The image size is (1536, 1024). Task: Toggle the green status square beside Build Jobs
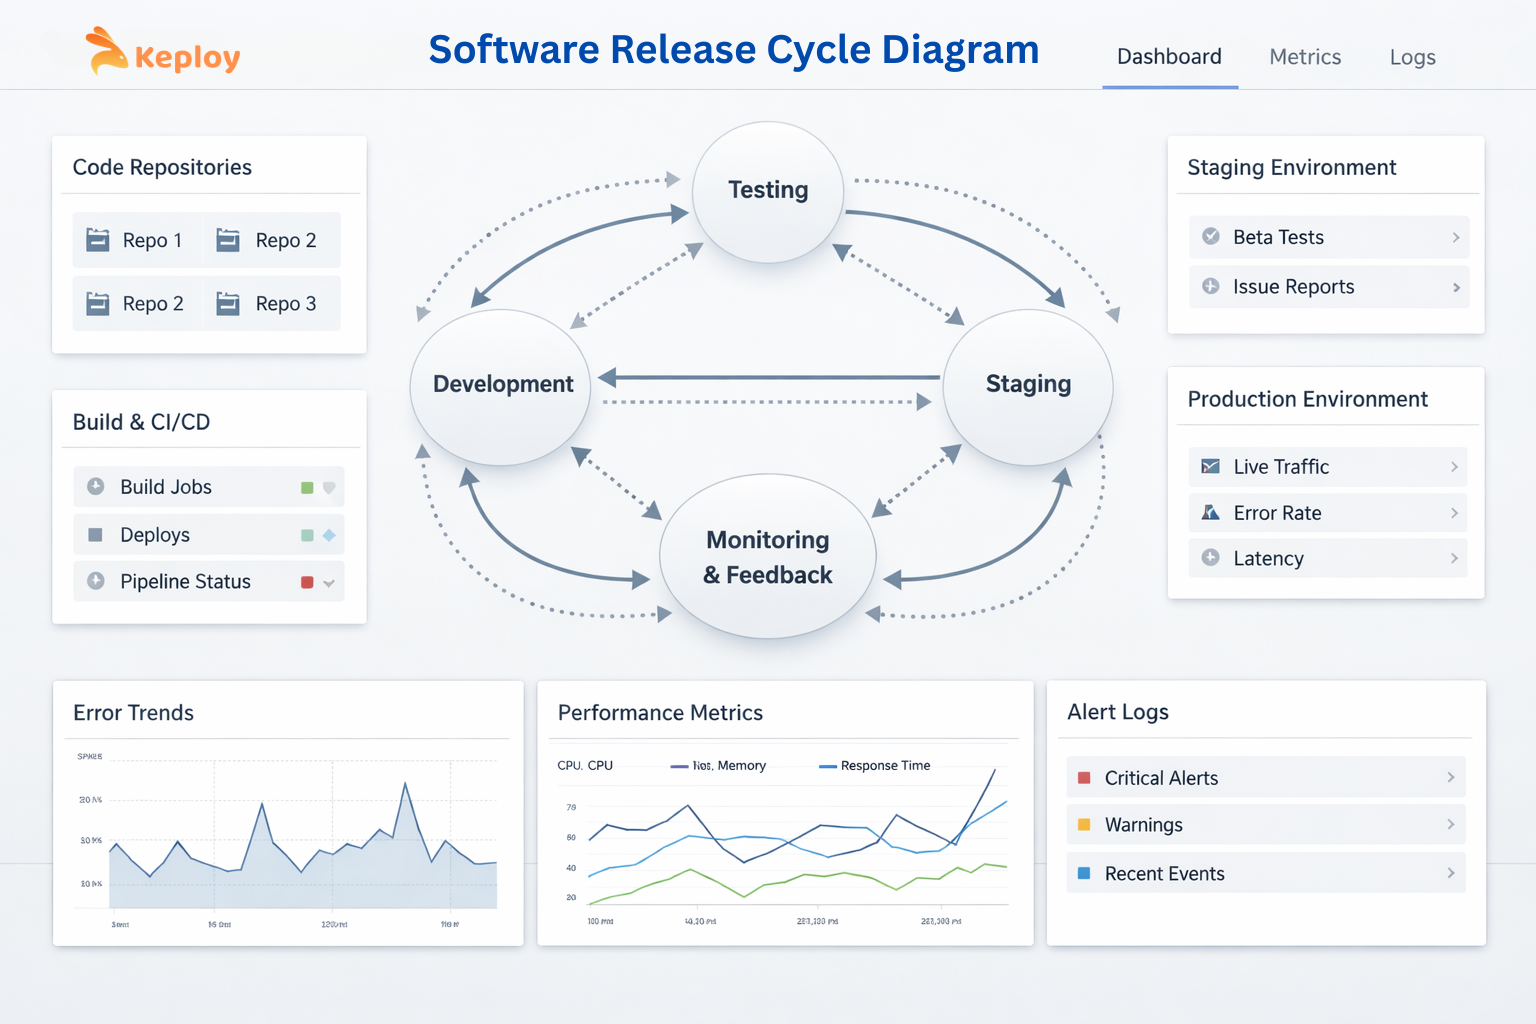[306, 486]
